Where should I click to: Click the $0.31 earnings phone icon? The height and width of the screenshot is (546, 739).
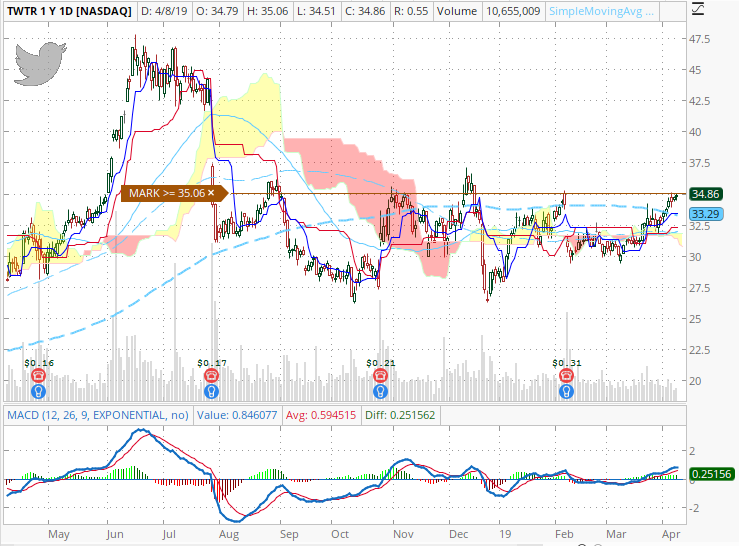(x=567, y=376)
